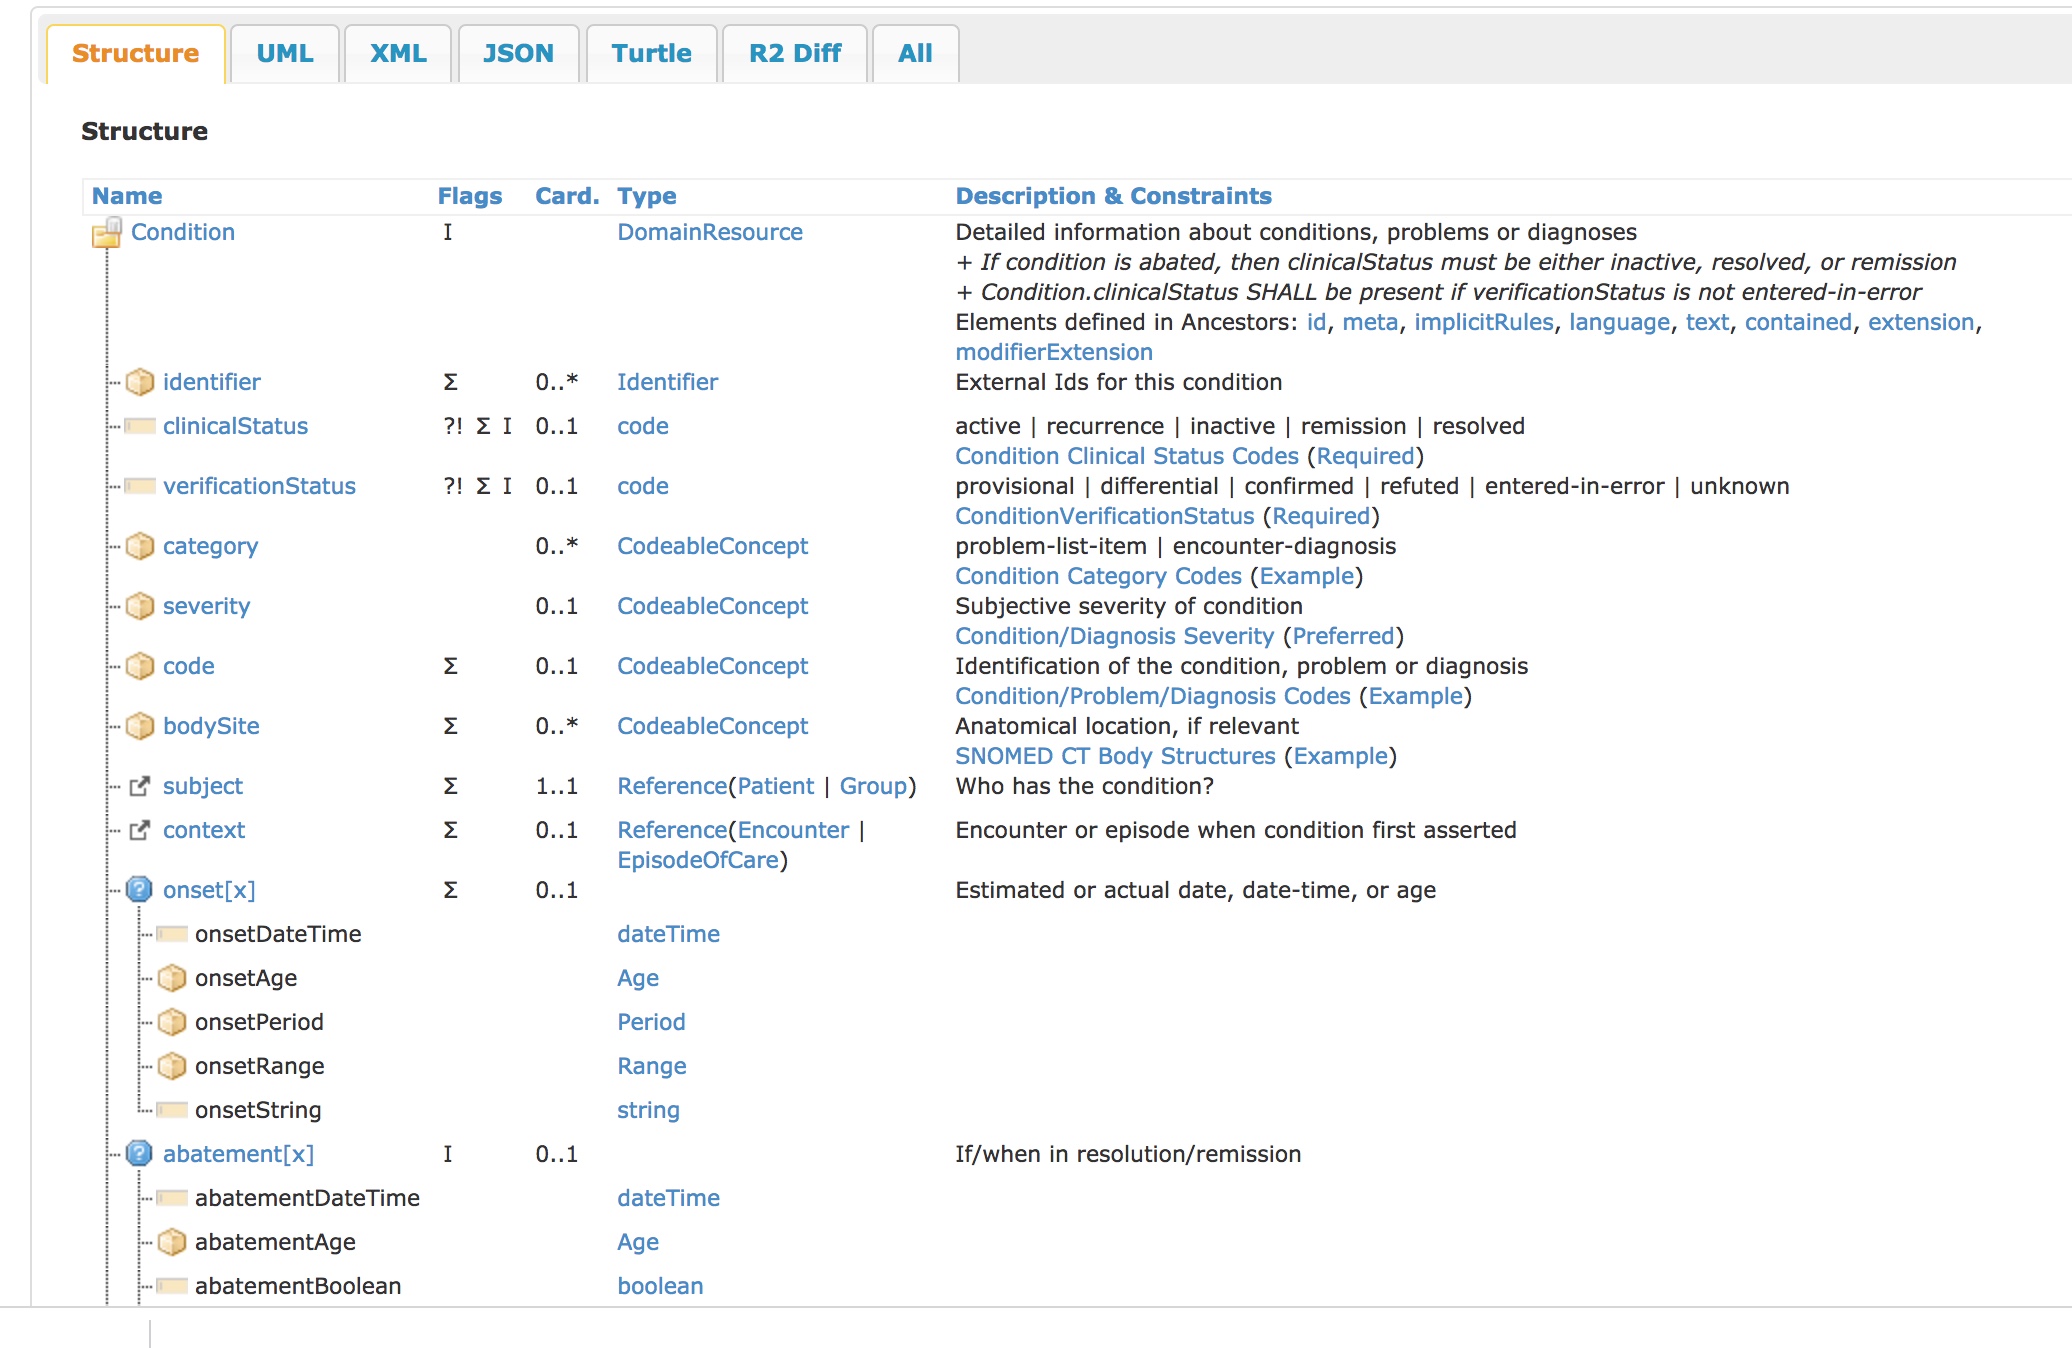Click the choice-type question mark icon on onset[x]

click(x=139, y=889)
